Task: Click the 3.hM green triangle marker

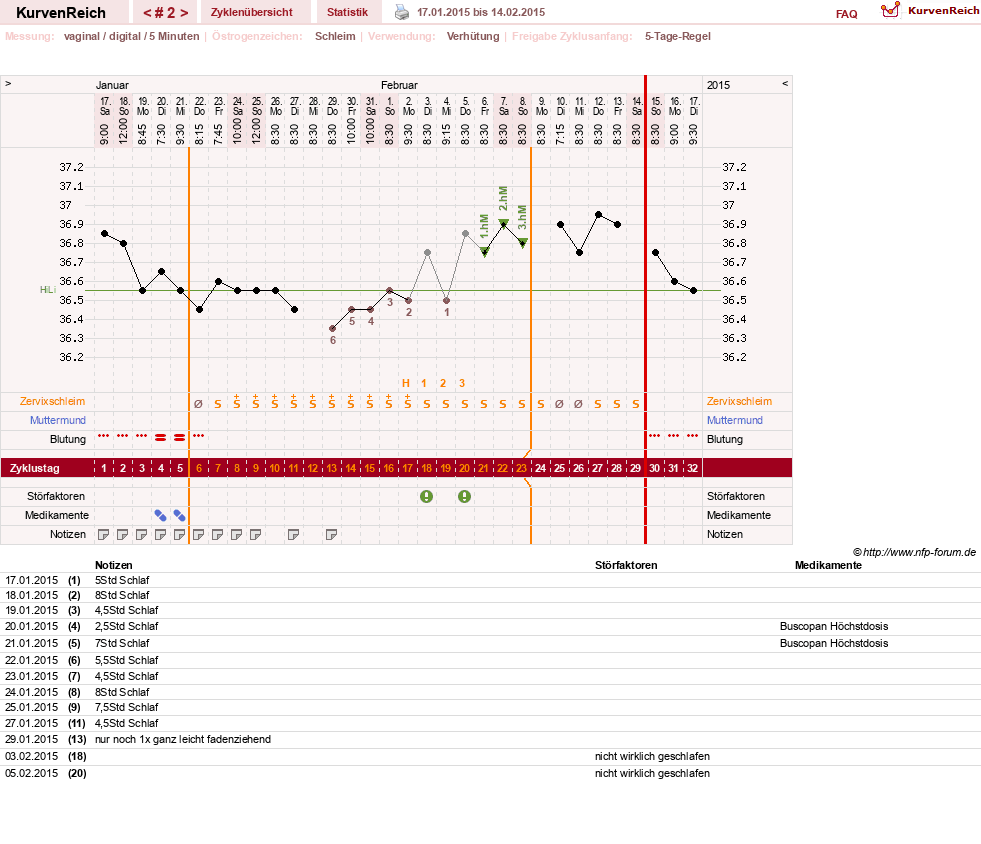Action: coord(523,242)
